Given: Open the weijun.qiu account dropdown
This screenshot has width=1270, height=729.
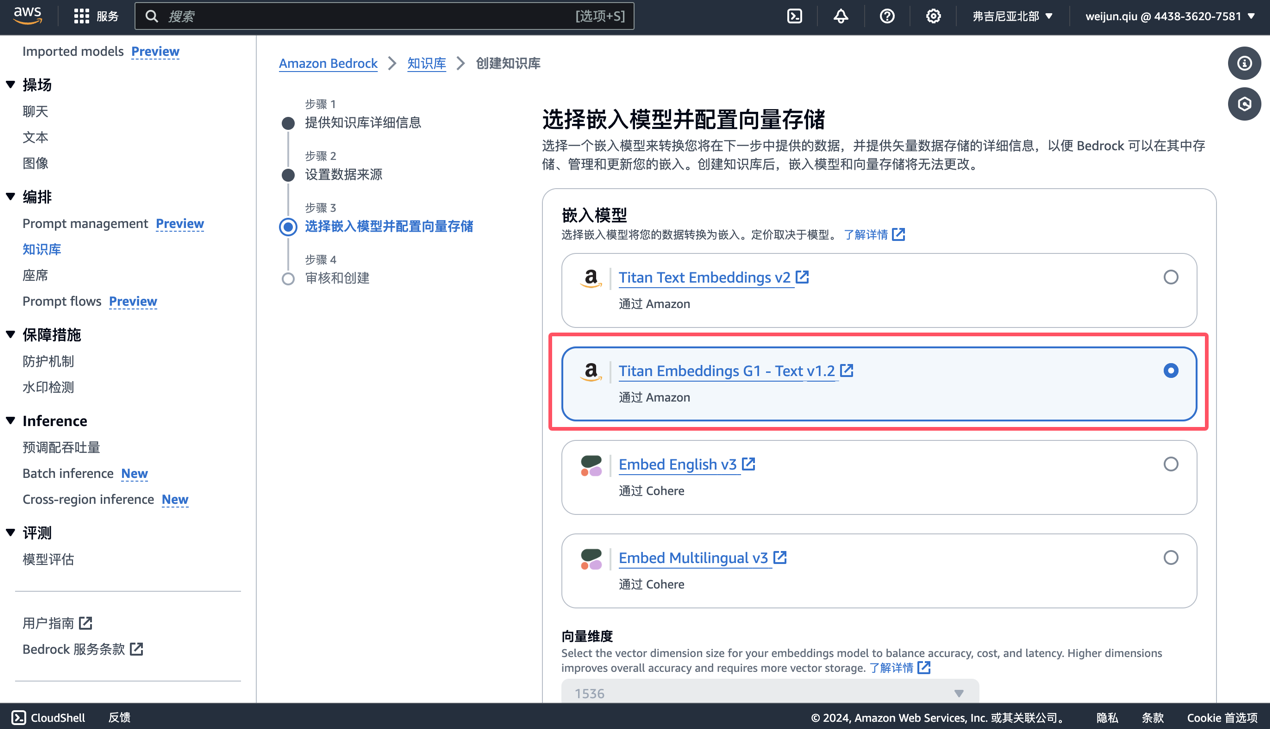Looking at the screenshot, I should coord(1170,16).
